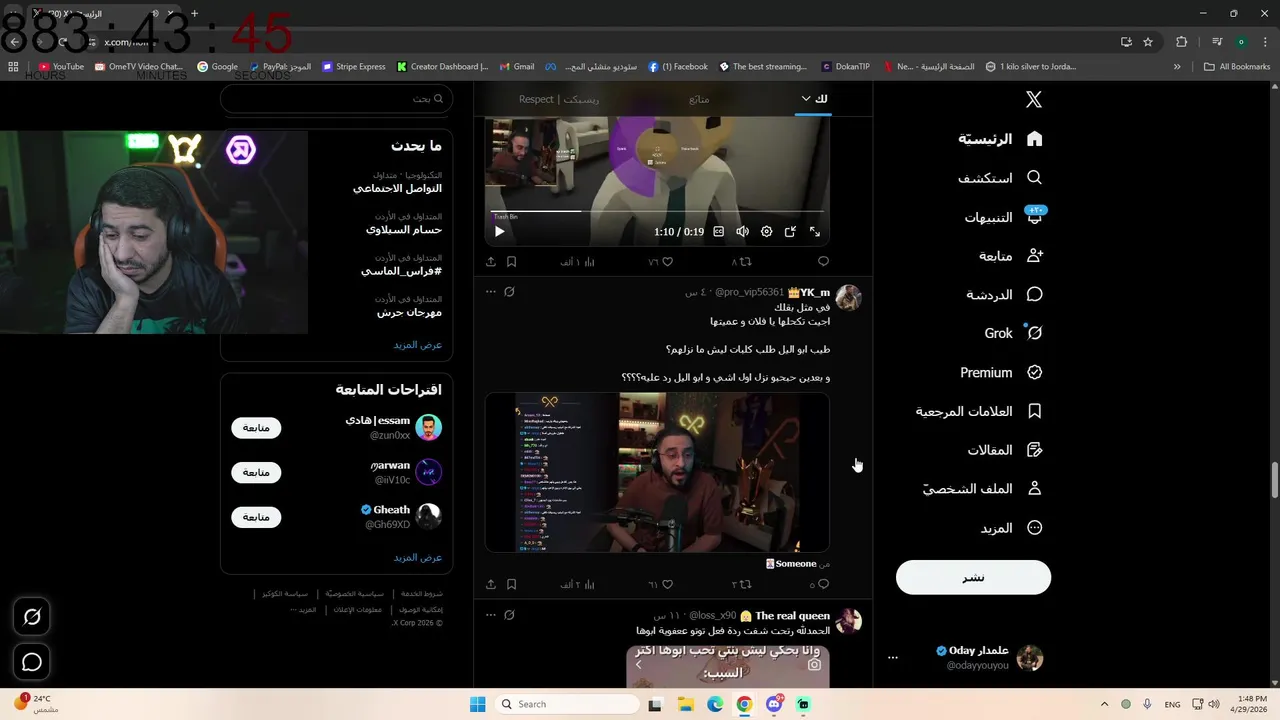The height and width of the screenshot is (720, 1280).
Task: Open the YouTube bookmark in Chrome
Action: [61, 67]
